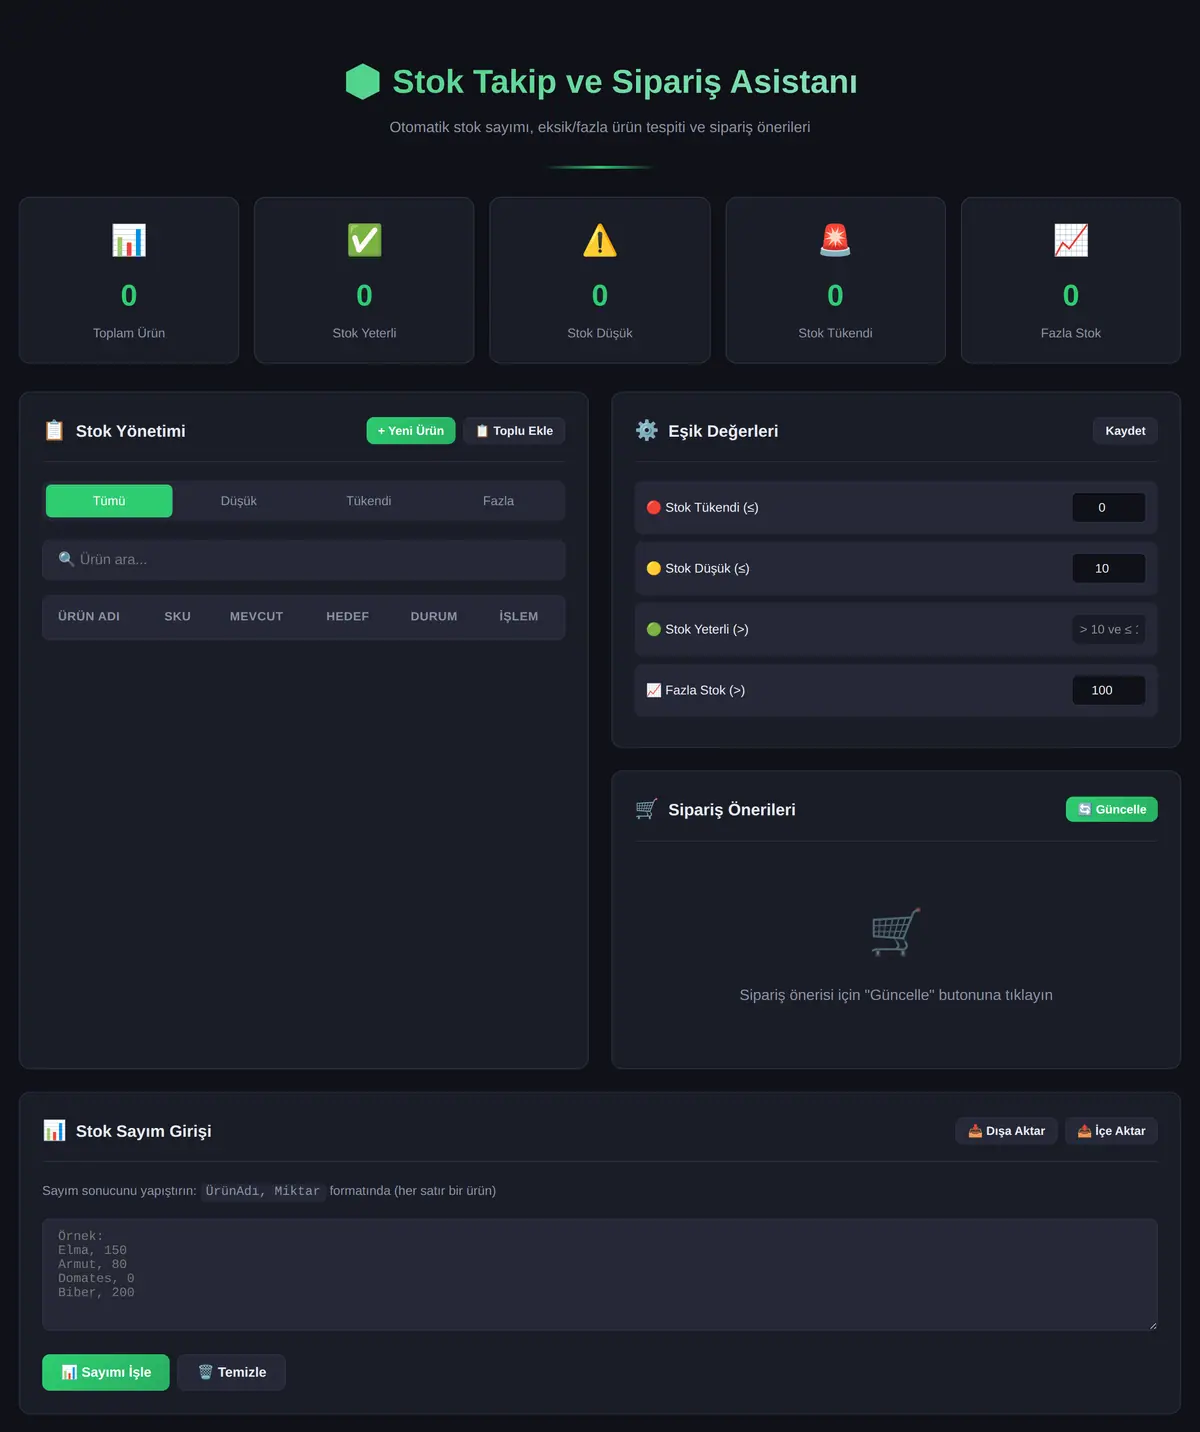The image size is (1200, 1432).
Task: Click the chart icon beside Stok Sayım Girişi
Action: 54,1131
